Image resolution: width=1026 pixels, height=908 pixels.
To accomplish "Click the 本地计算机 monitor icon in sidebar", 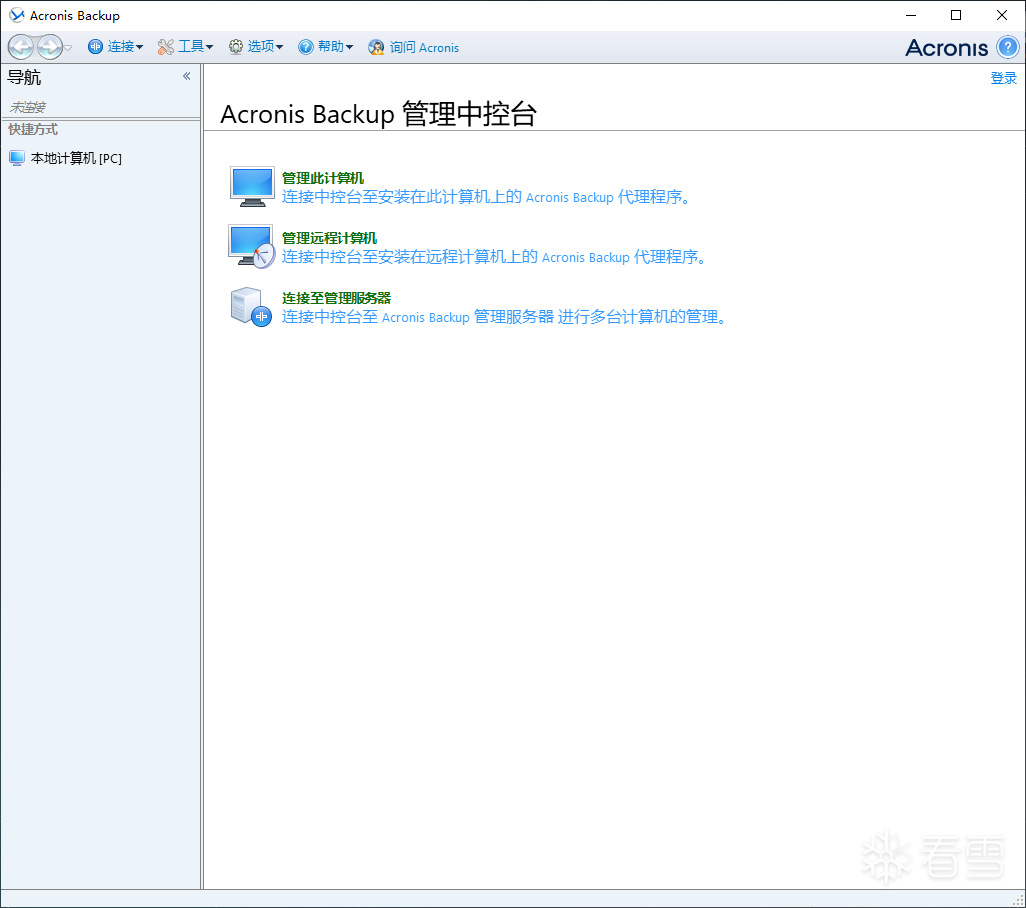I will (x=17, y=158).
